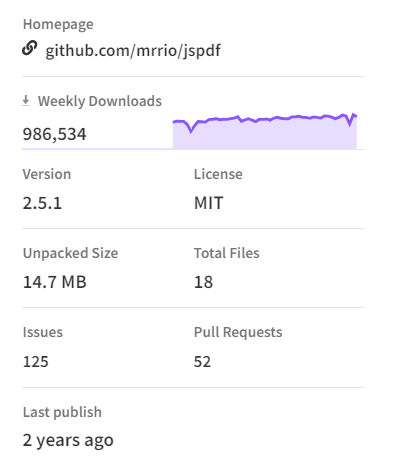393x465 pixels.
Task: Select the 986,534 weekly downloads count
Action: (55, 134)
